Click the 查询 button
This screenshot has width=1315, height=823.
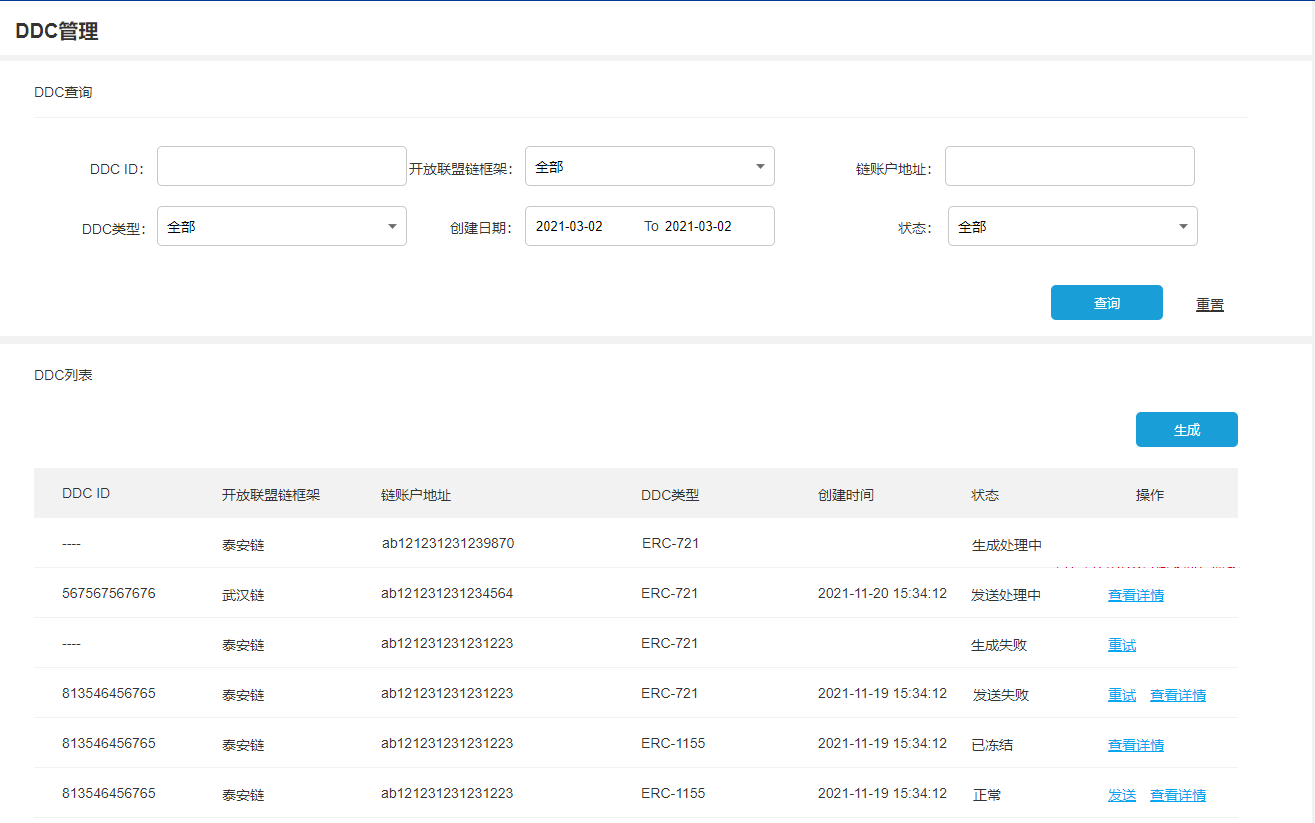pos(1107,303)
